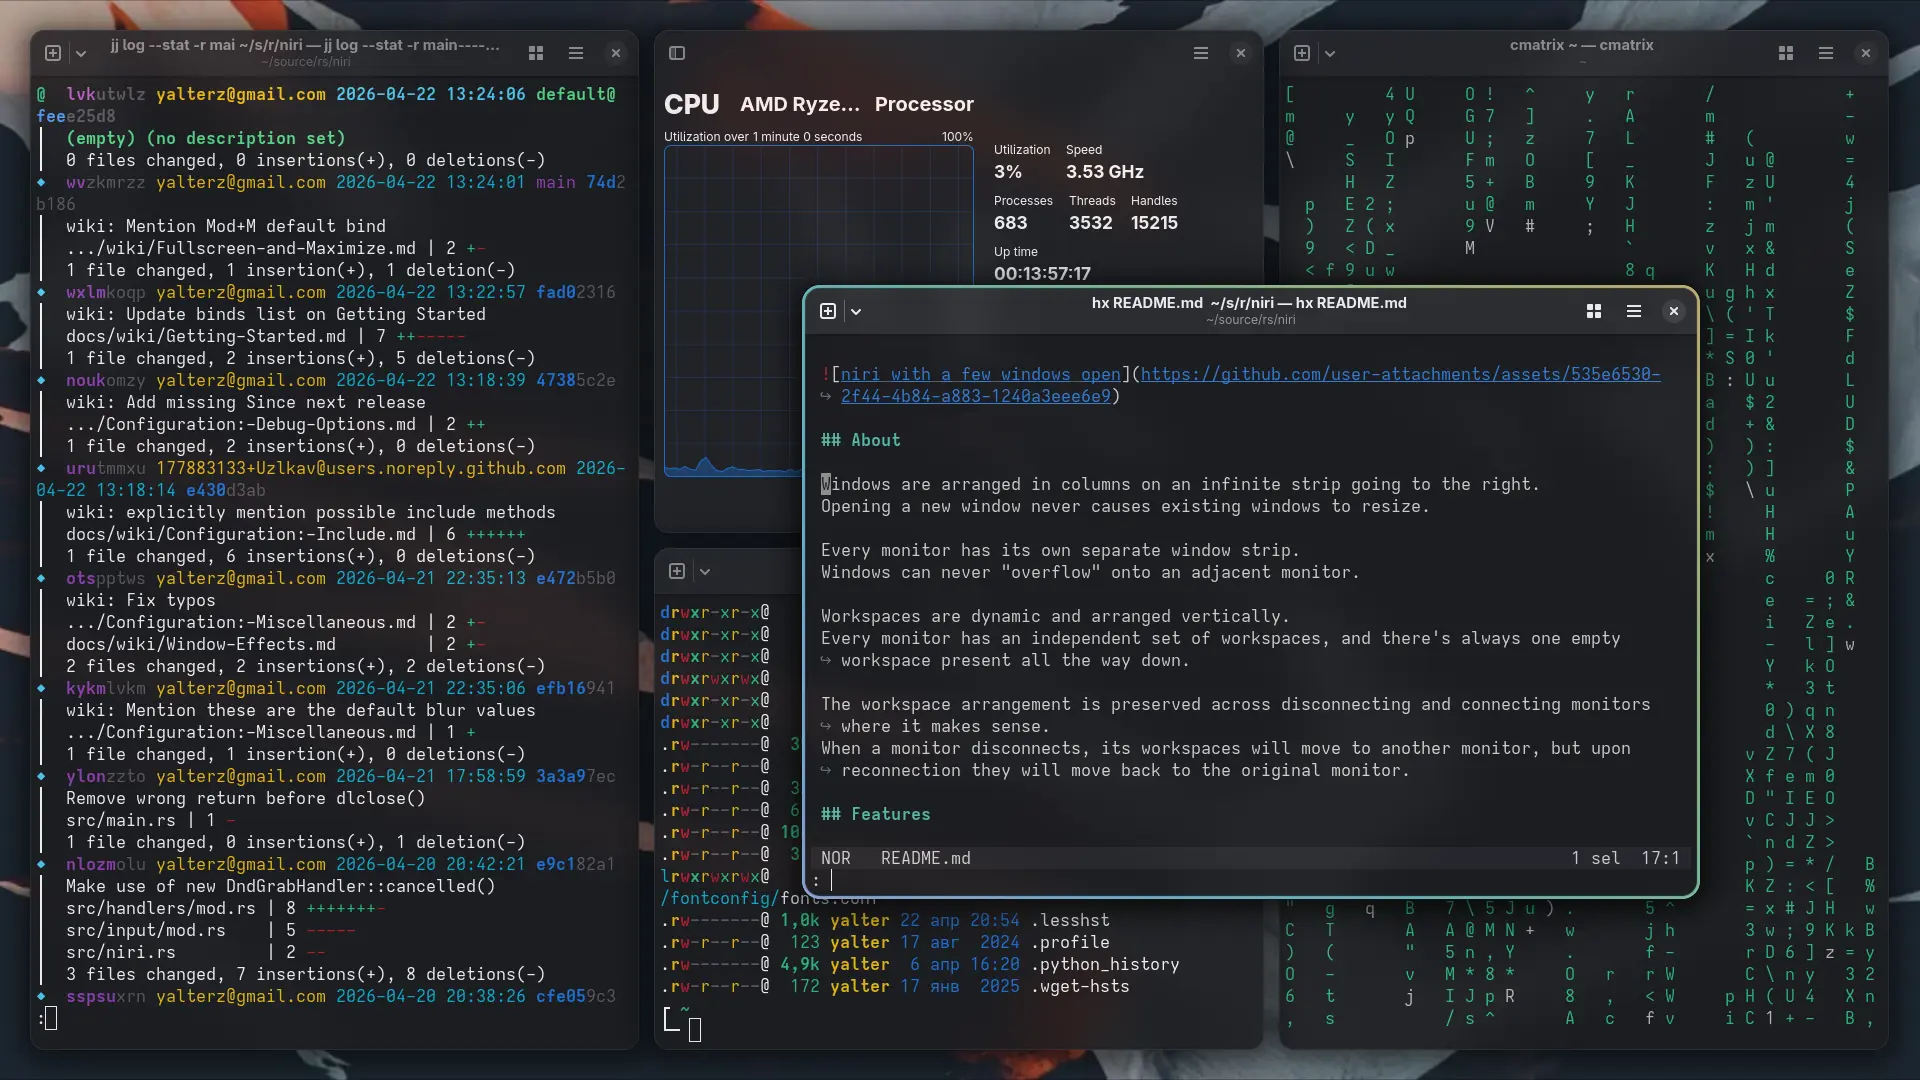Click the github user-attachments URL link
The width and height of the screenshot is (1920, 1080).
1400,374
